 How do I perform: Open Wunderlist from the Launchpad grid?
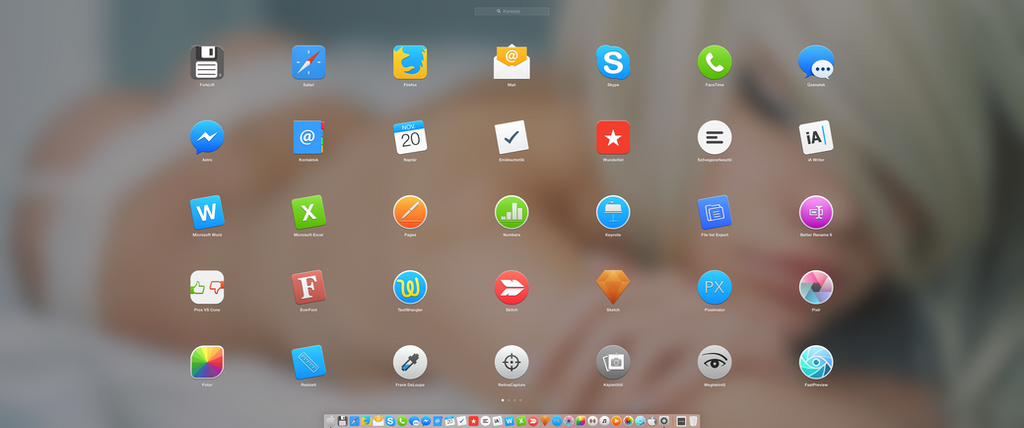coord(613,137)
